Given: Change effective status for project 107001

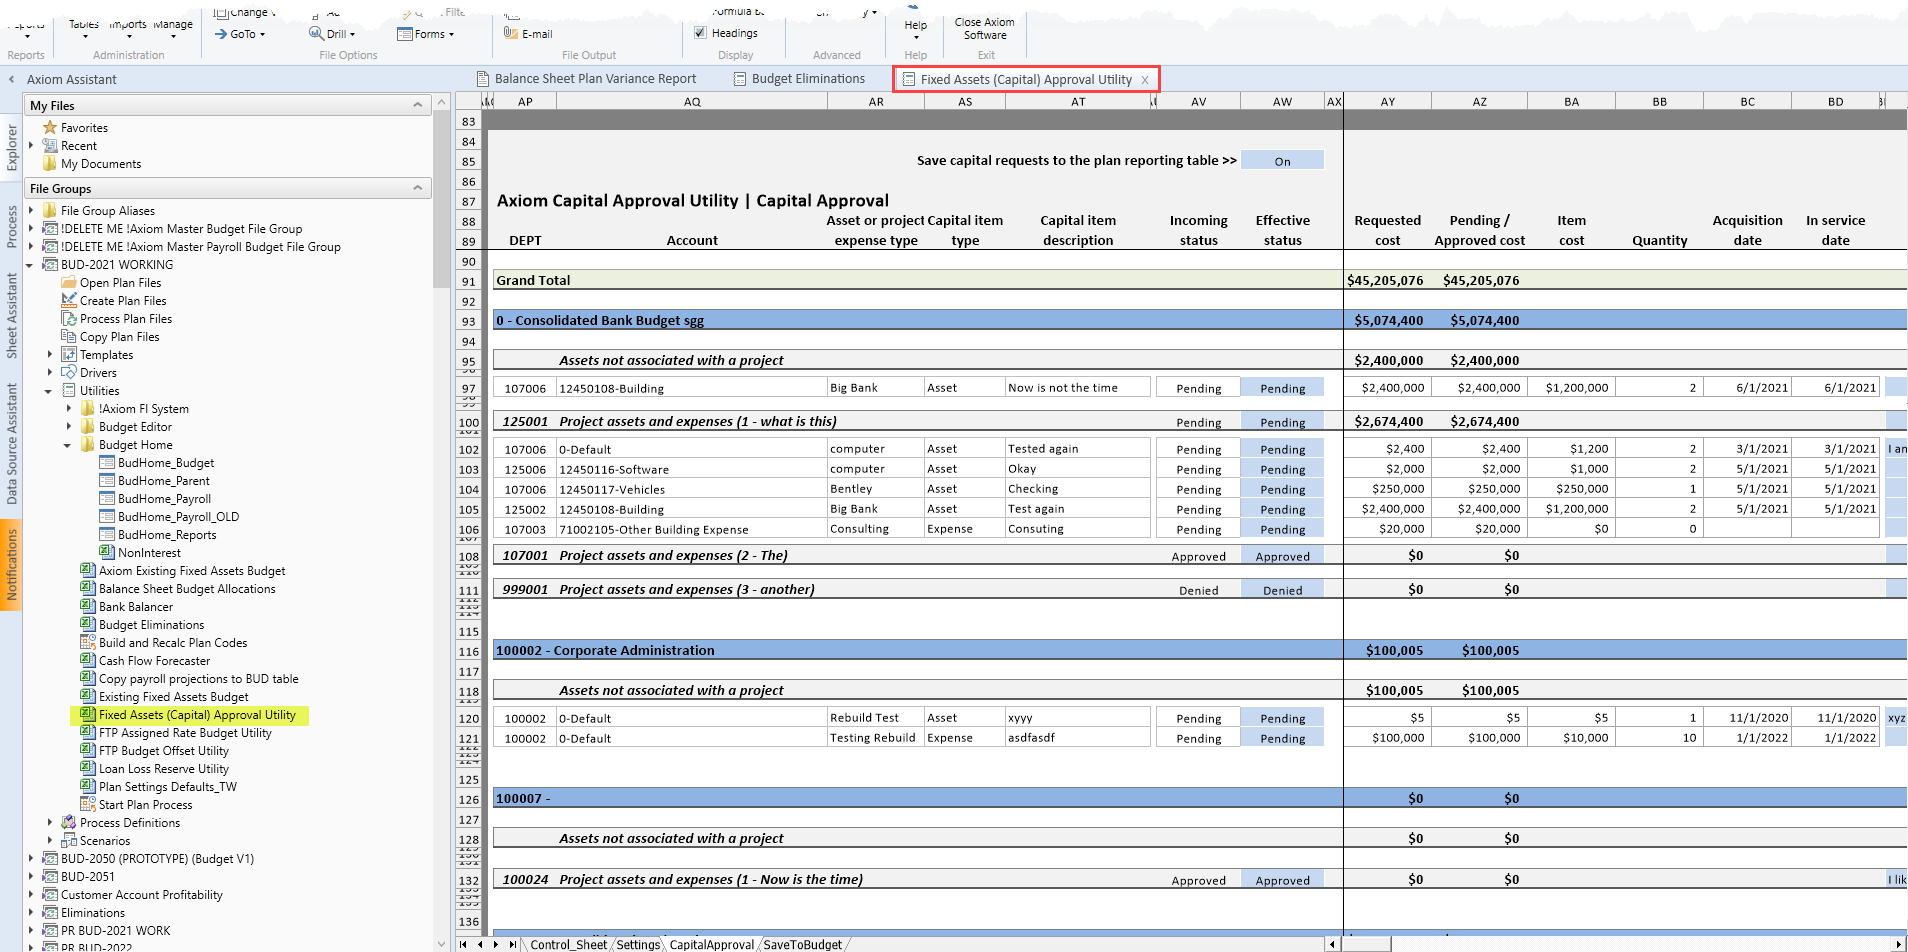Looking at the screenshot, I should pyautogui.click(x=1282, y=556).
